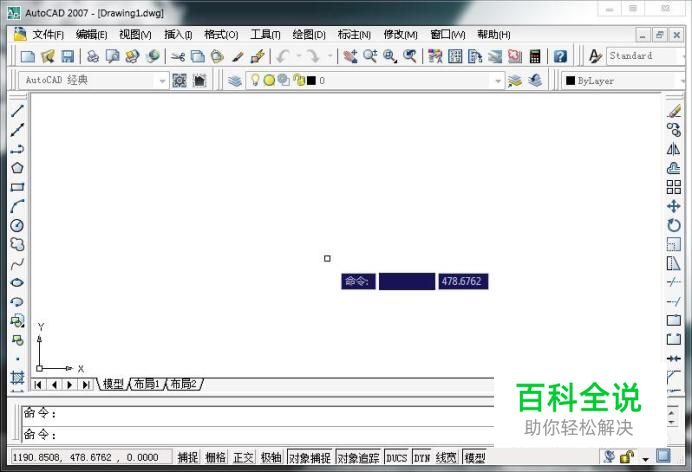Expand the layer list dropdown
Viewport: 692px width, 472px height.
[x=498, y=81]
